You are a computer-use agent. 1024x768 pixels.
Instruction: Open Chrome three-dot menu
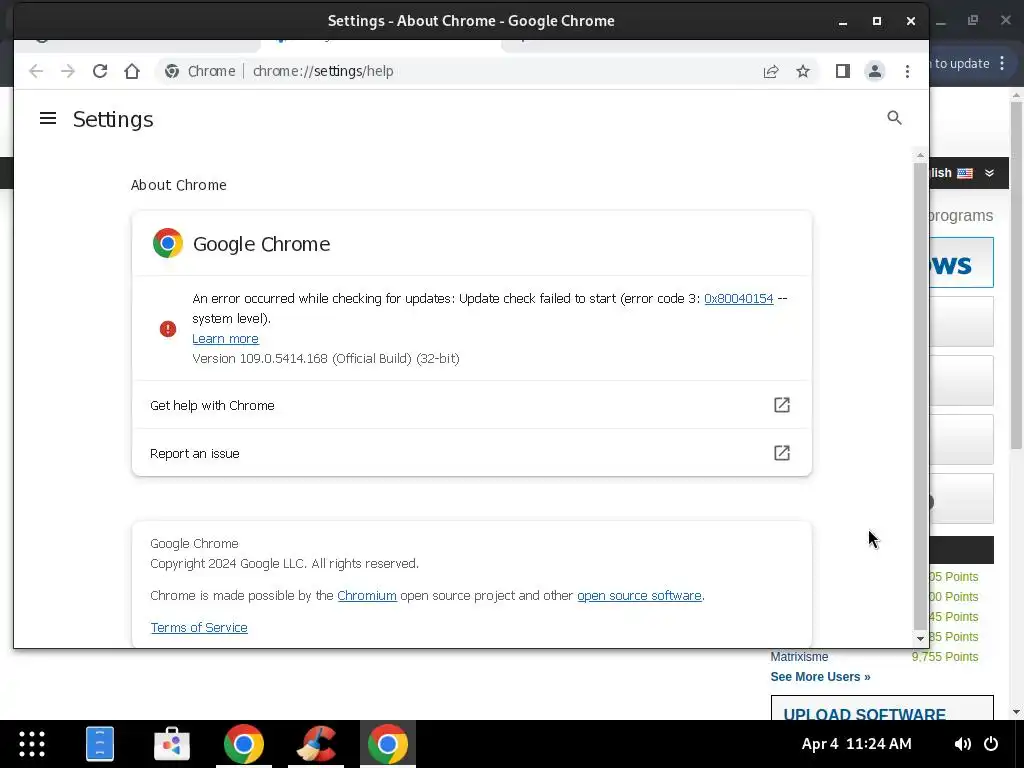(907, 71)
